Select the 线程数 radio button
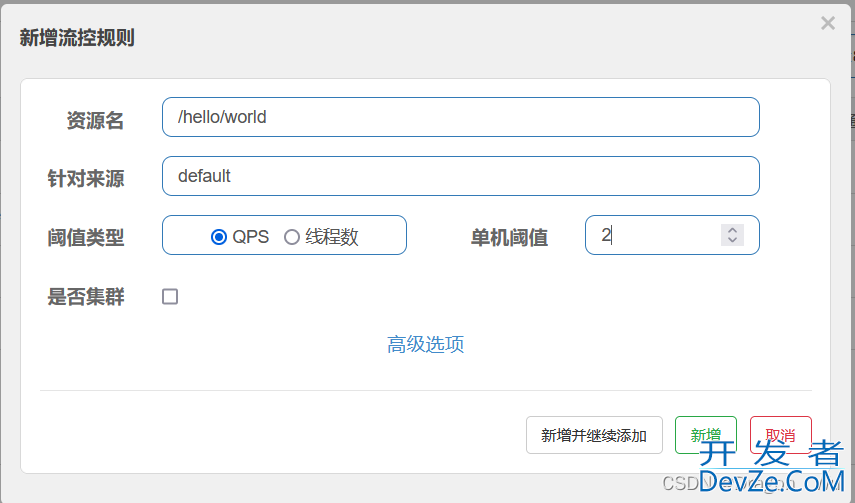The height and width of the screenshot is (503, 855). click(292, 237)
